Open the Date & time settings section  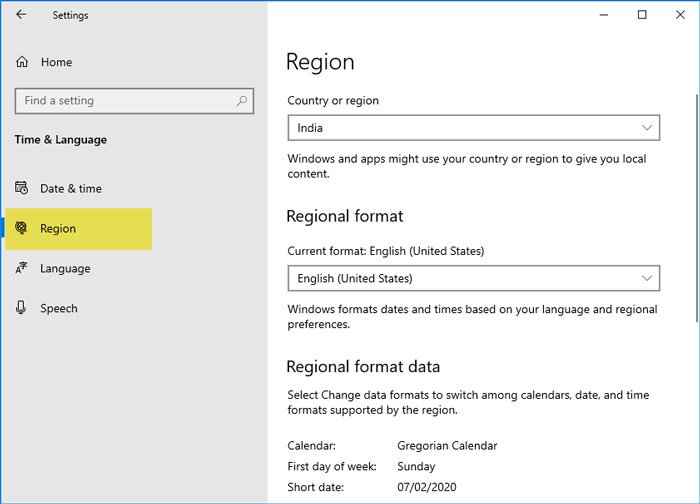[70, 188]
